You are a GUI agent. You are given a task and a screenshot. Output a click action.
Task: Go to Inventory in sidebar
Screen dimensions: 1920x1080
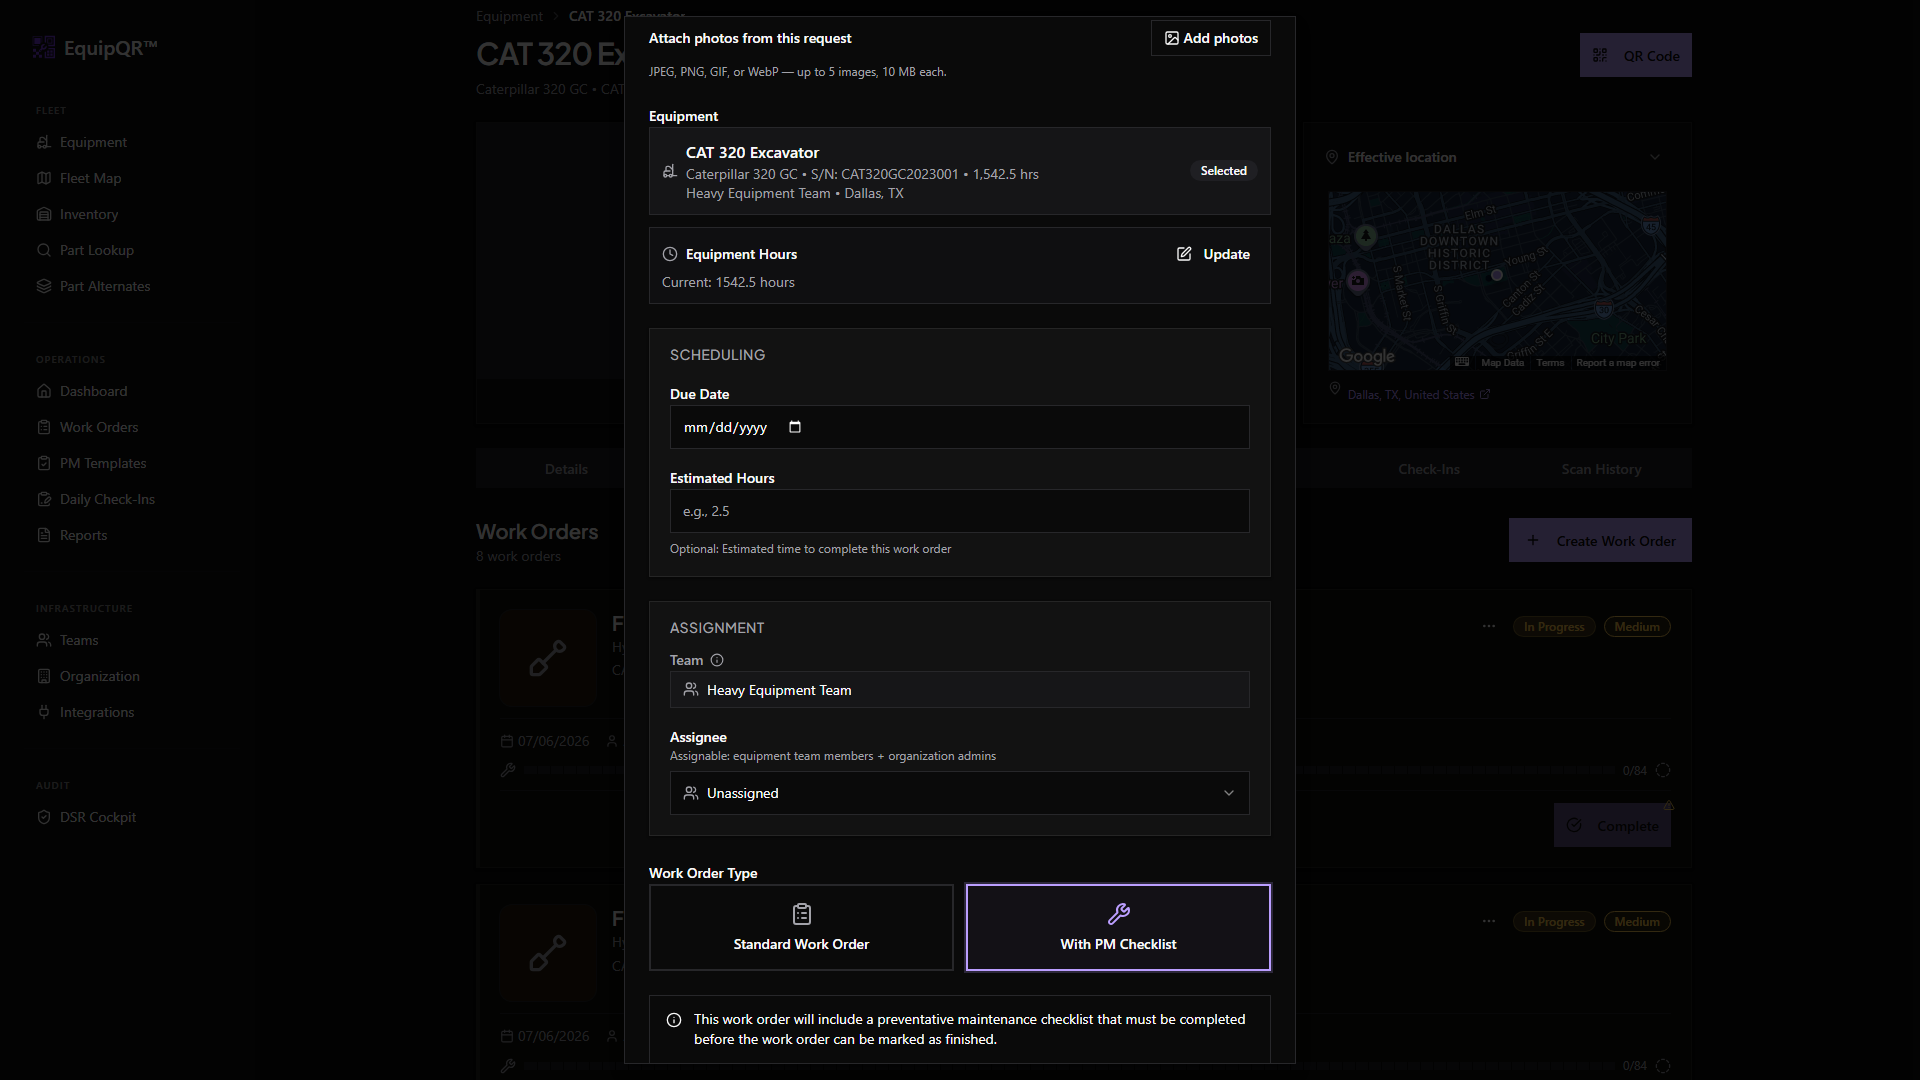(88, 214)
